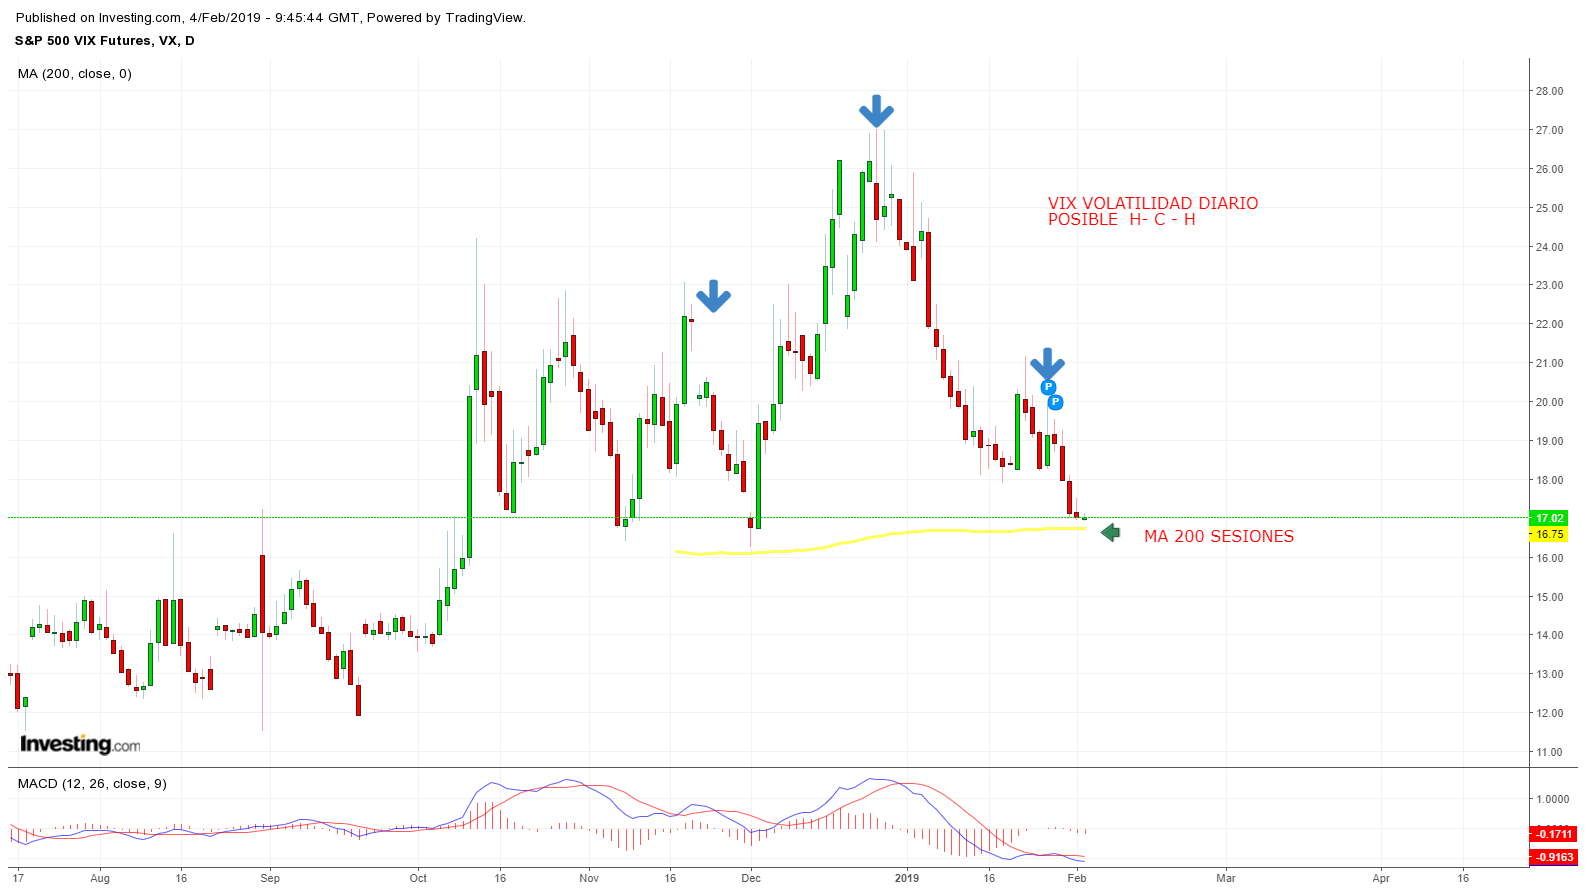Viewport: 1585px width, 891px height.
Task: Select the POSIBLE H- C - H annotation text
Action: 1121,220
